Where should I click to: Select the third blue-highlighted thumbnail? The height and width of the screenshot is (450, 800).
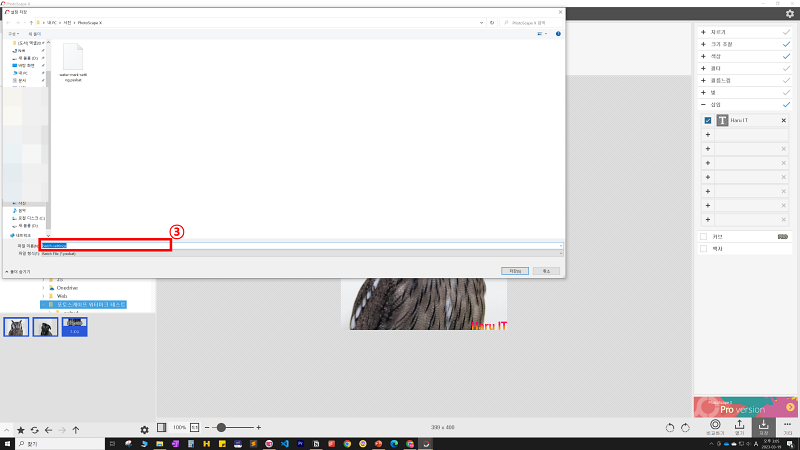click(74, 327)
